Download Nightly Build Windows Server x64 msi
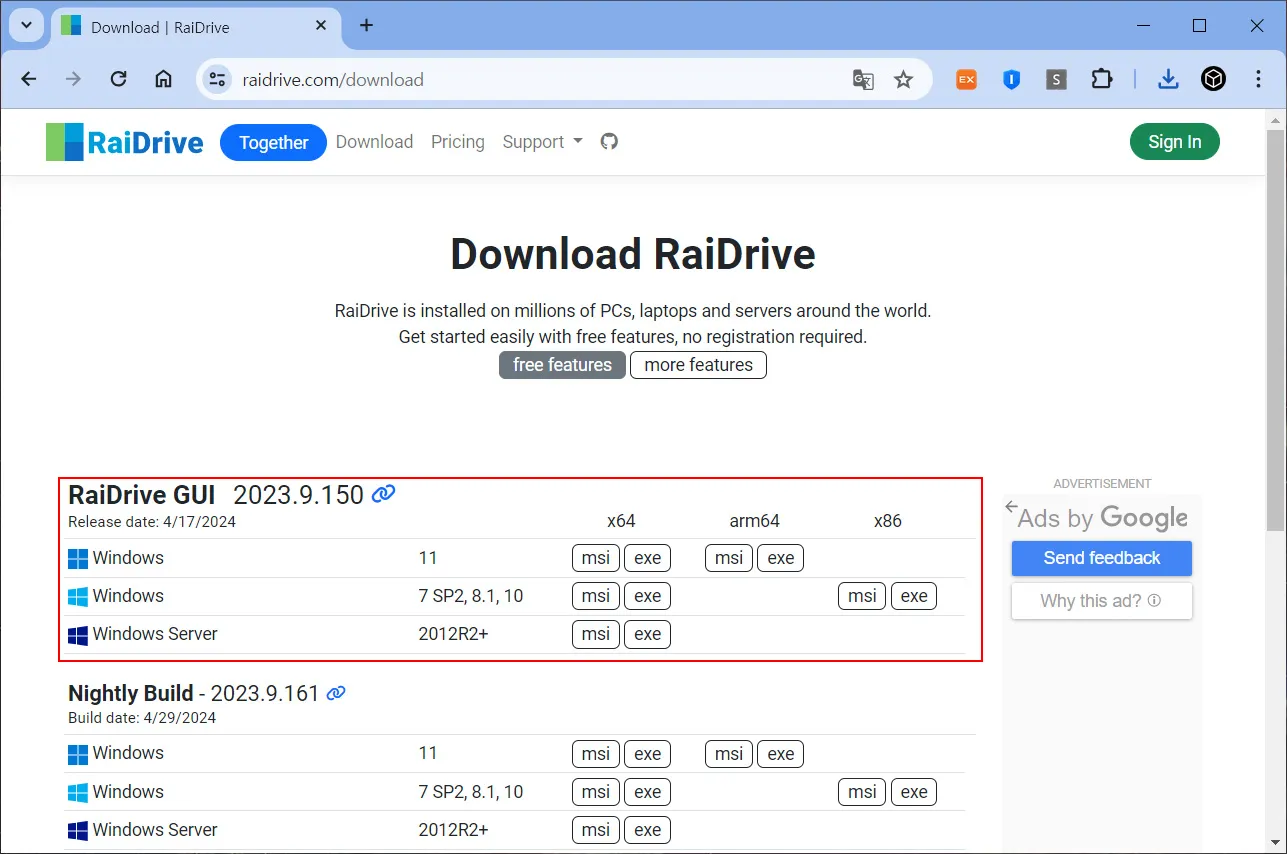 (x=596, y=830)
